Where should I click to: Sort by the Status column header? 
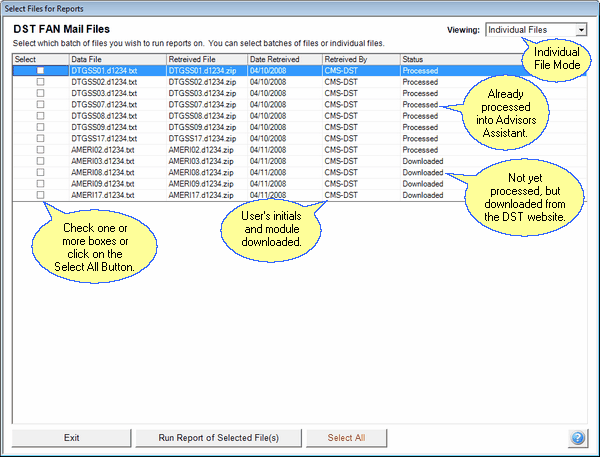pos(461,59)
